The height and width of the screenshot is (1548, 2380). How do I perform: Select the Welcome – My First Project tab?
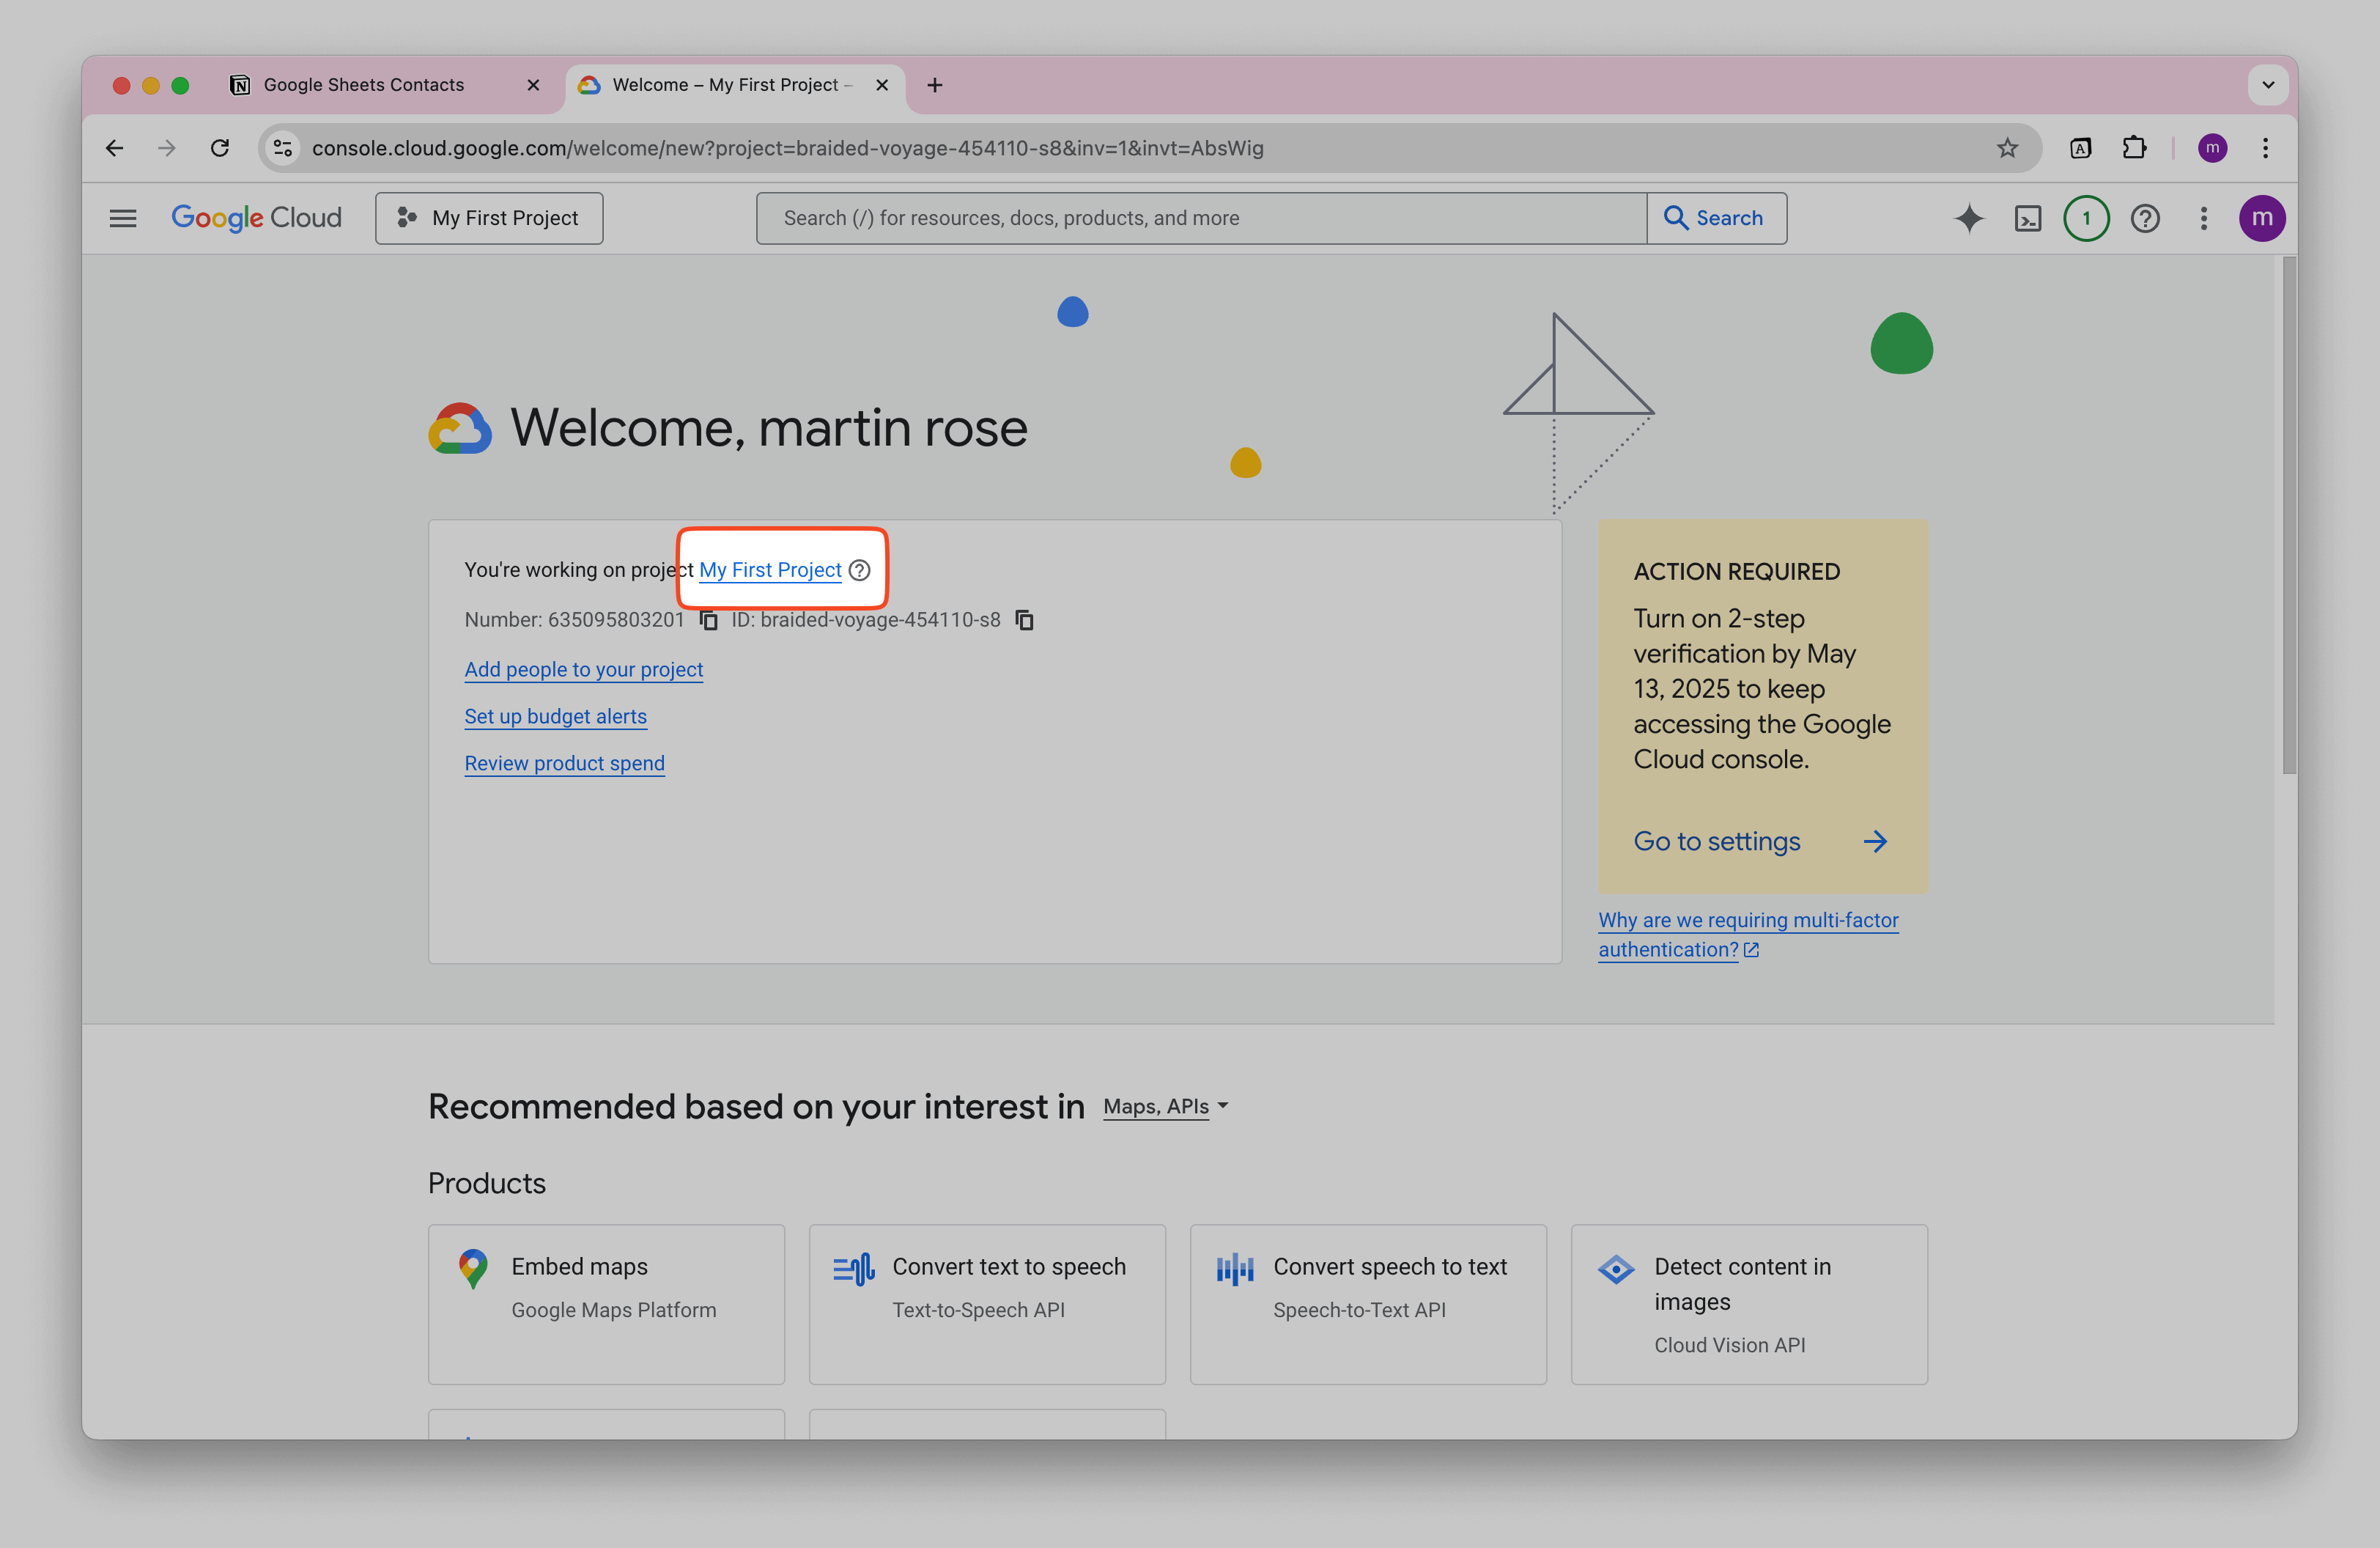pos(720,85)
